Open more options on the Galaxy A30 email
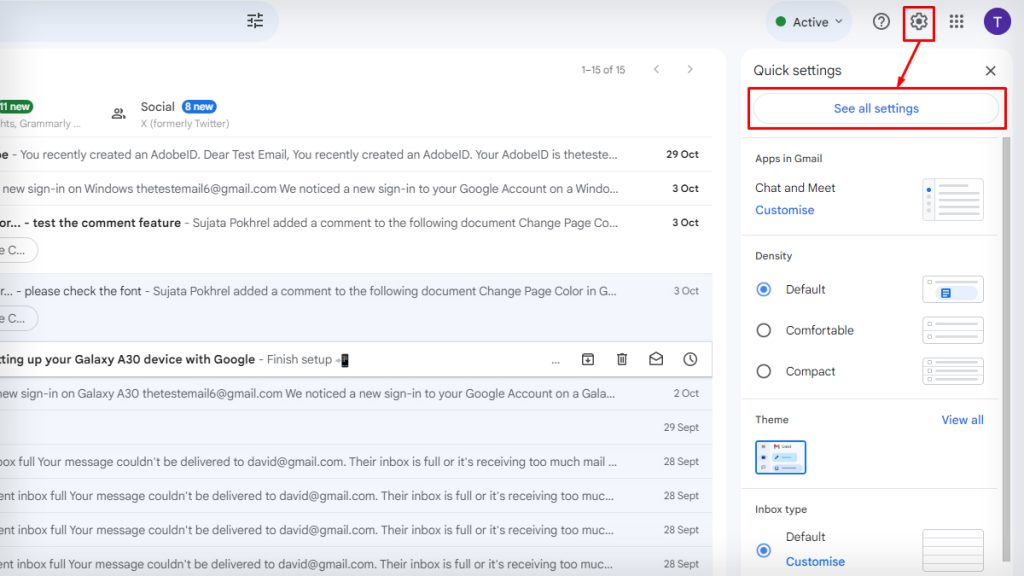 point(556,360)
